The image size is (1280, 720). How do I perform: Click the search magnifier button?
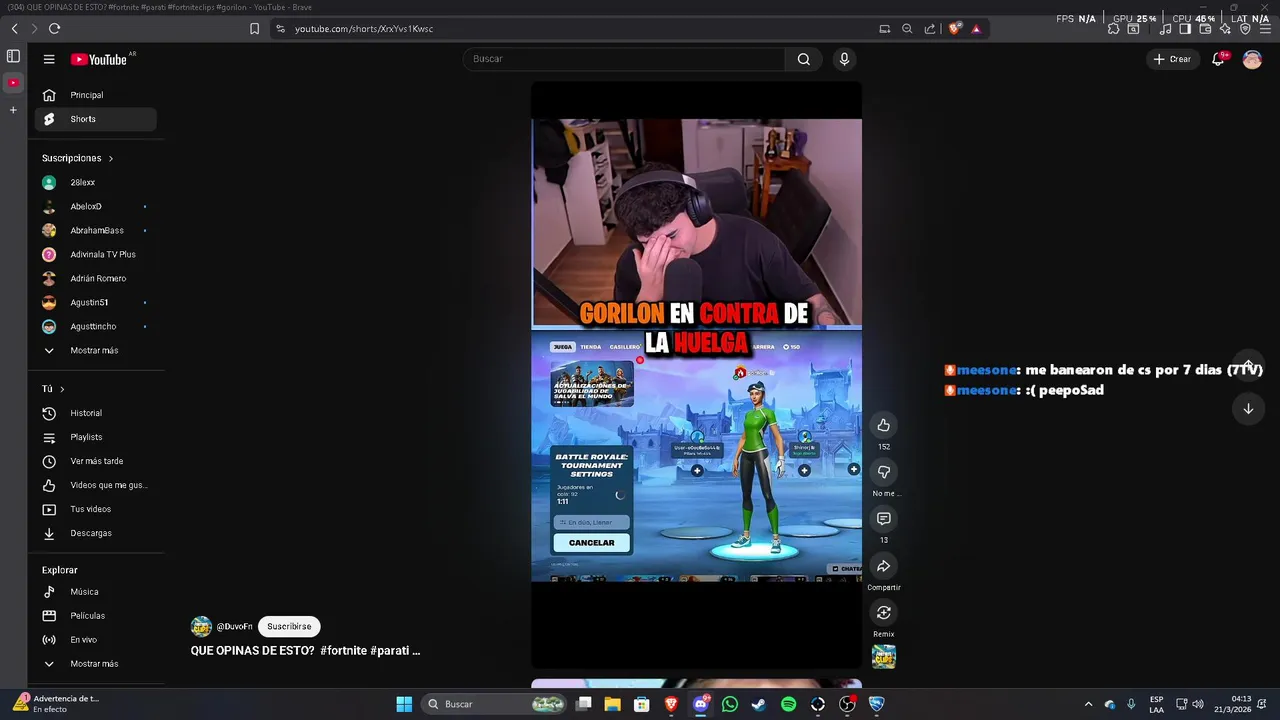pos(803,59)
